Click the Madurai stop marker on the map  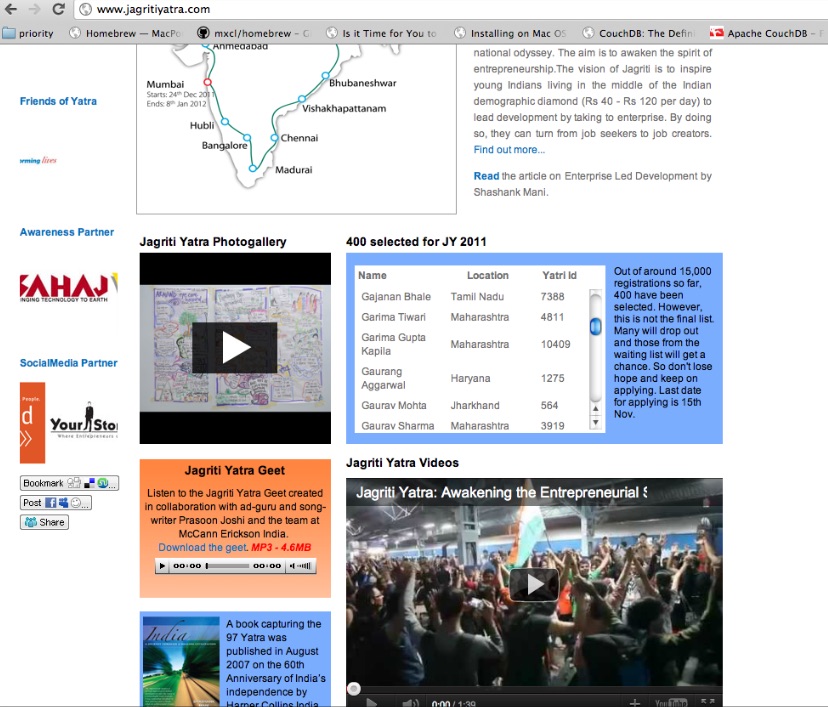click(x=253, y=168)
